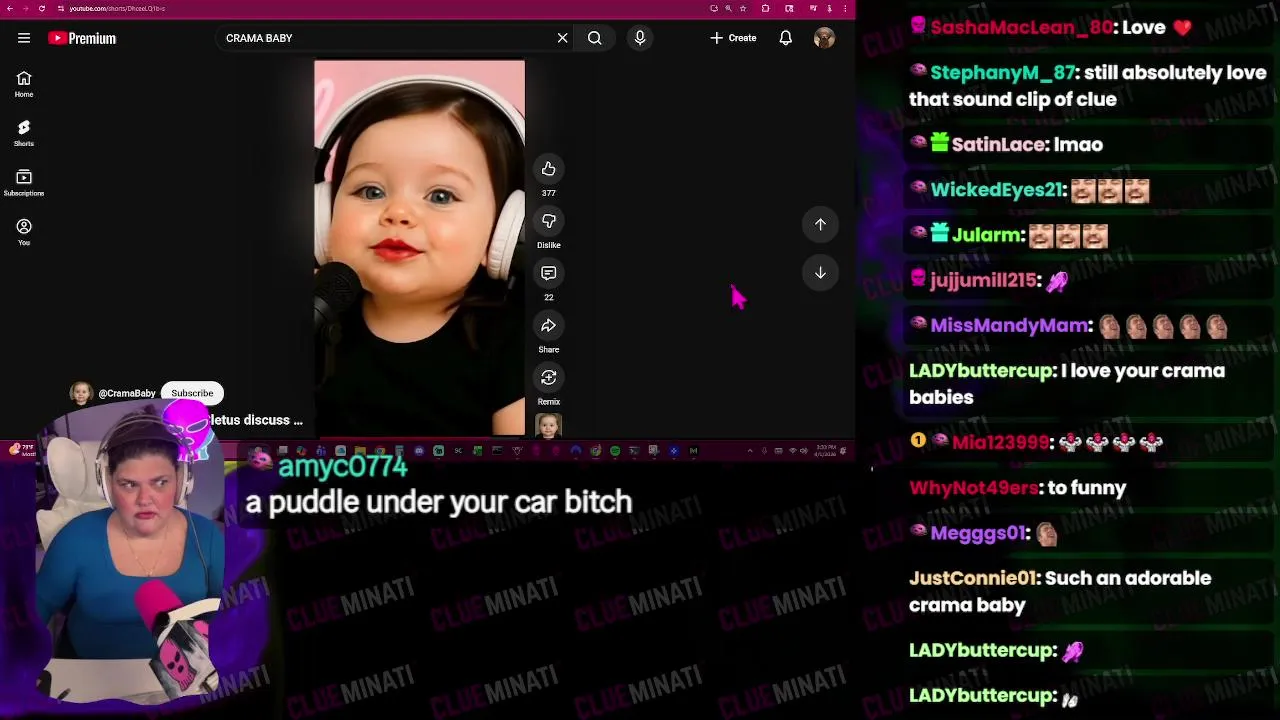The width and height of the screenshot is (1280, 720).
Task: Pause the Short by clicking the video
Action: point(419,248)
